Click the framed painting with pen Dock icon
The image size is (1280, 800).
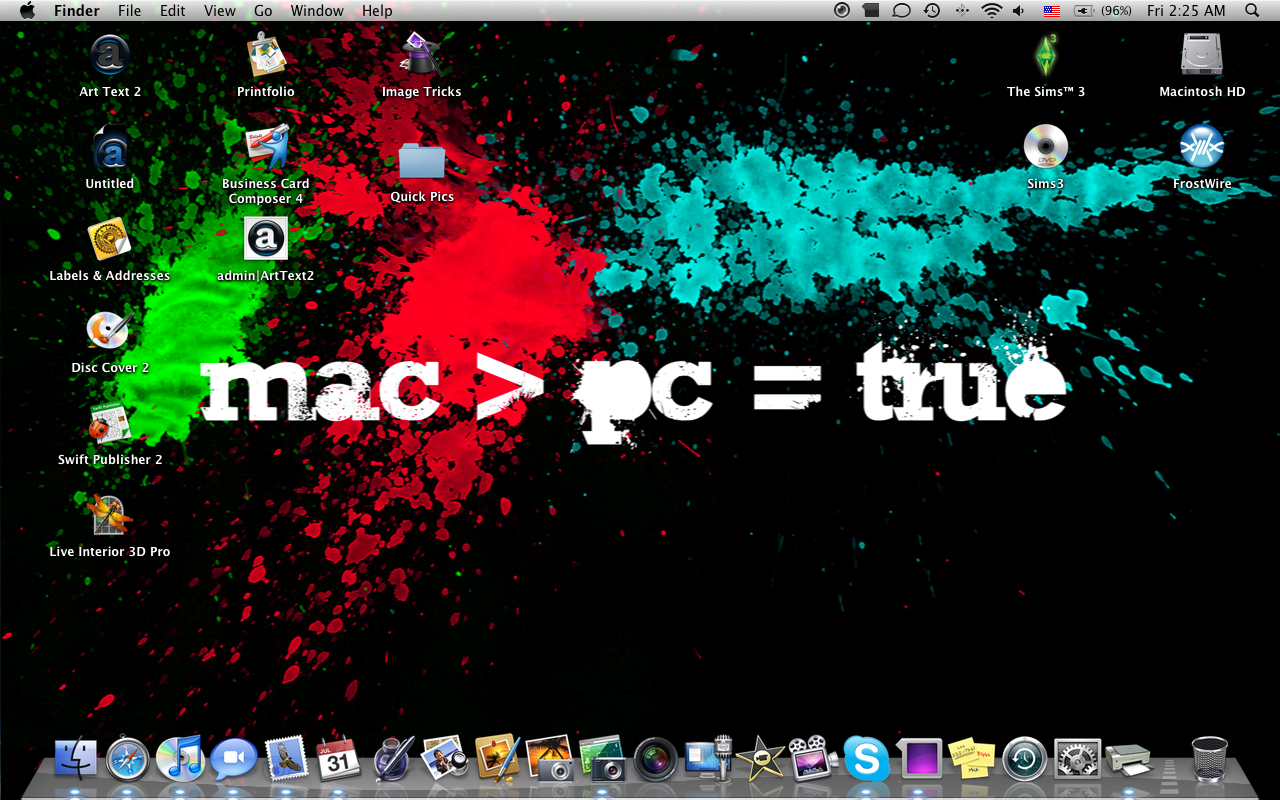[497, 758]
